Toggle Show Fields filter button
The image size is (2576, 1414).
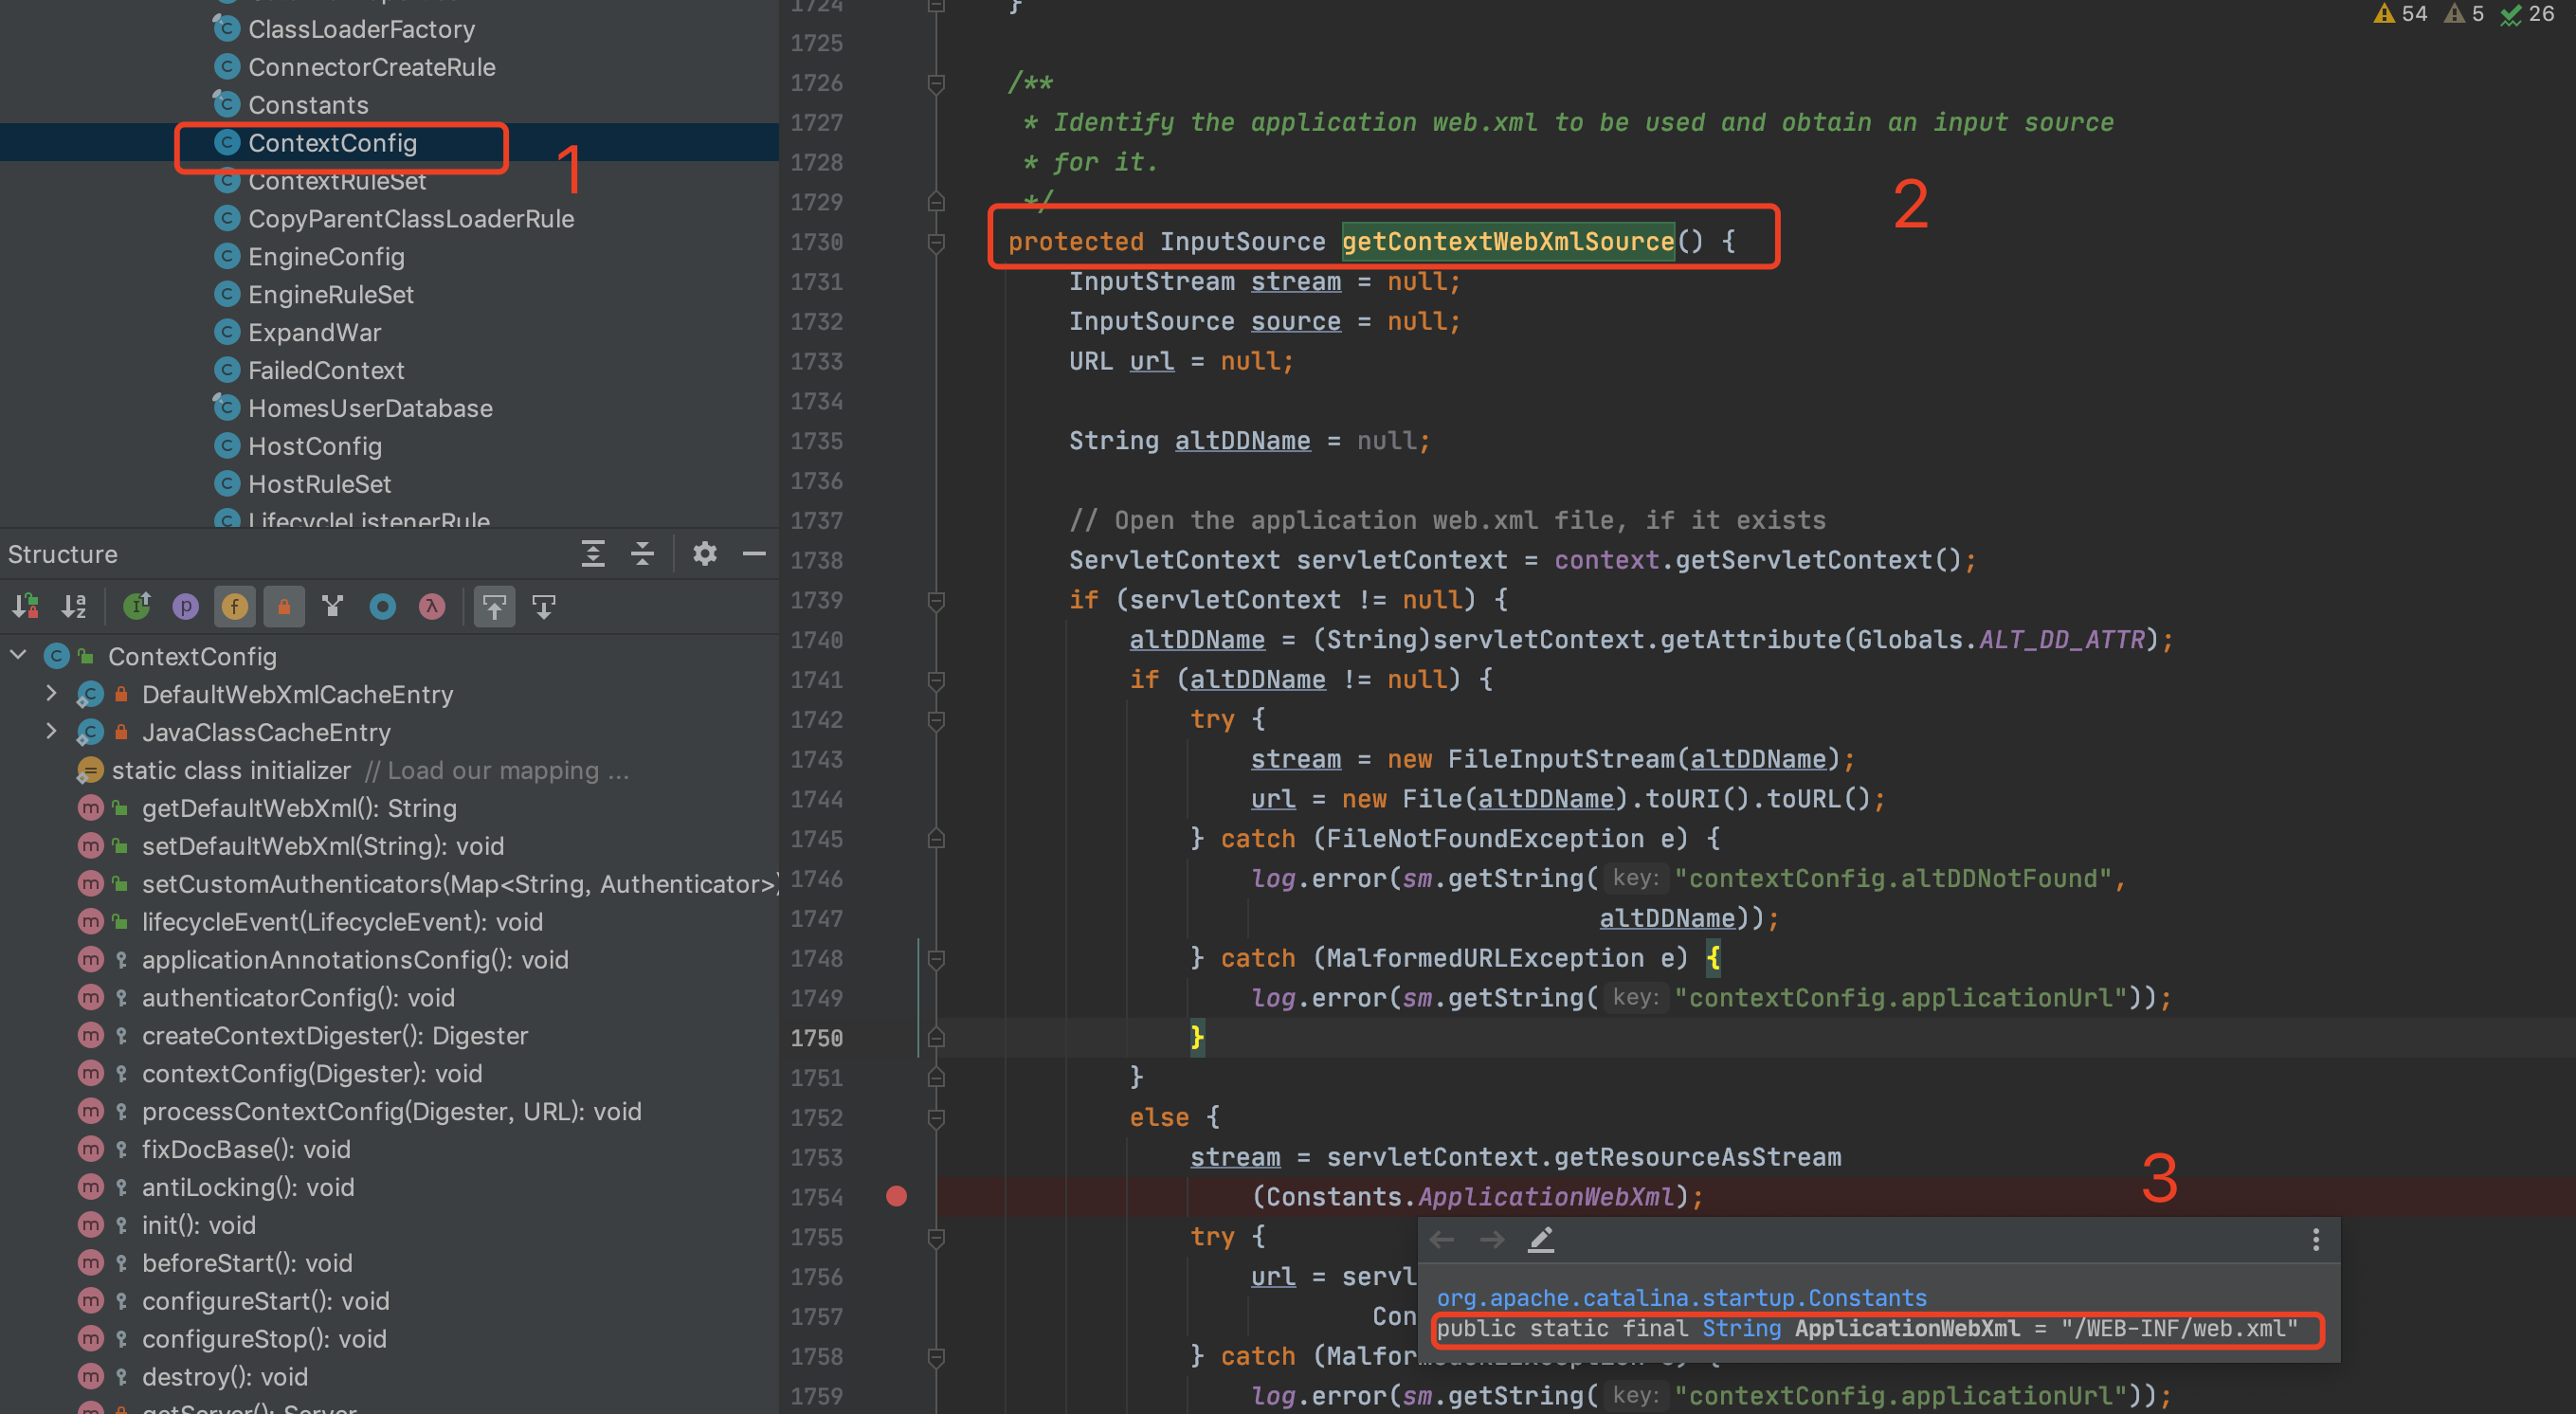pos(235,606)
